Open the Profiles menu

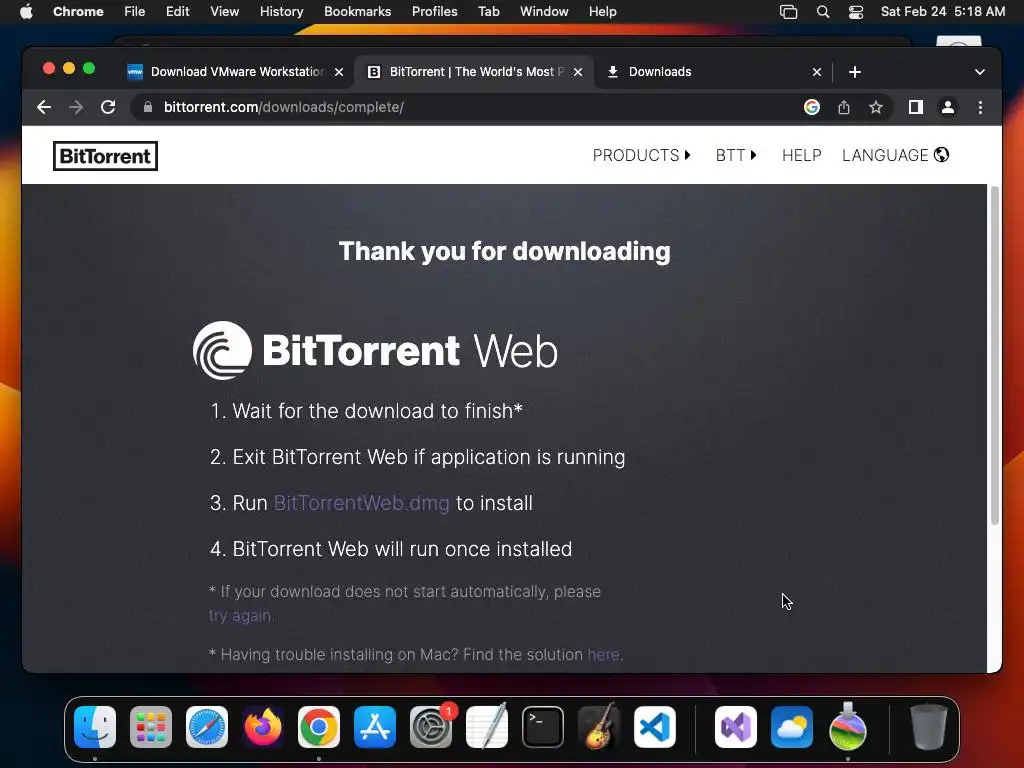point(435,12)
